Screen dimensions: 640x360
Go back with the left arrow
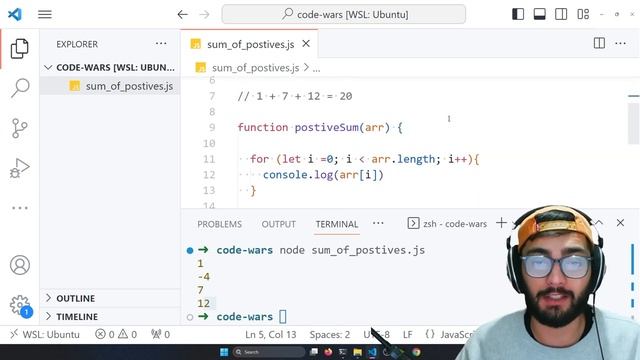[182, 15]
